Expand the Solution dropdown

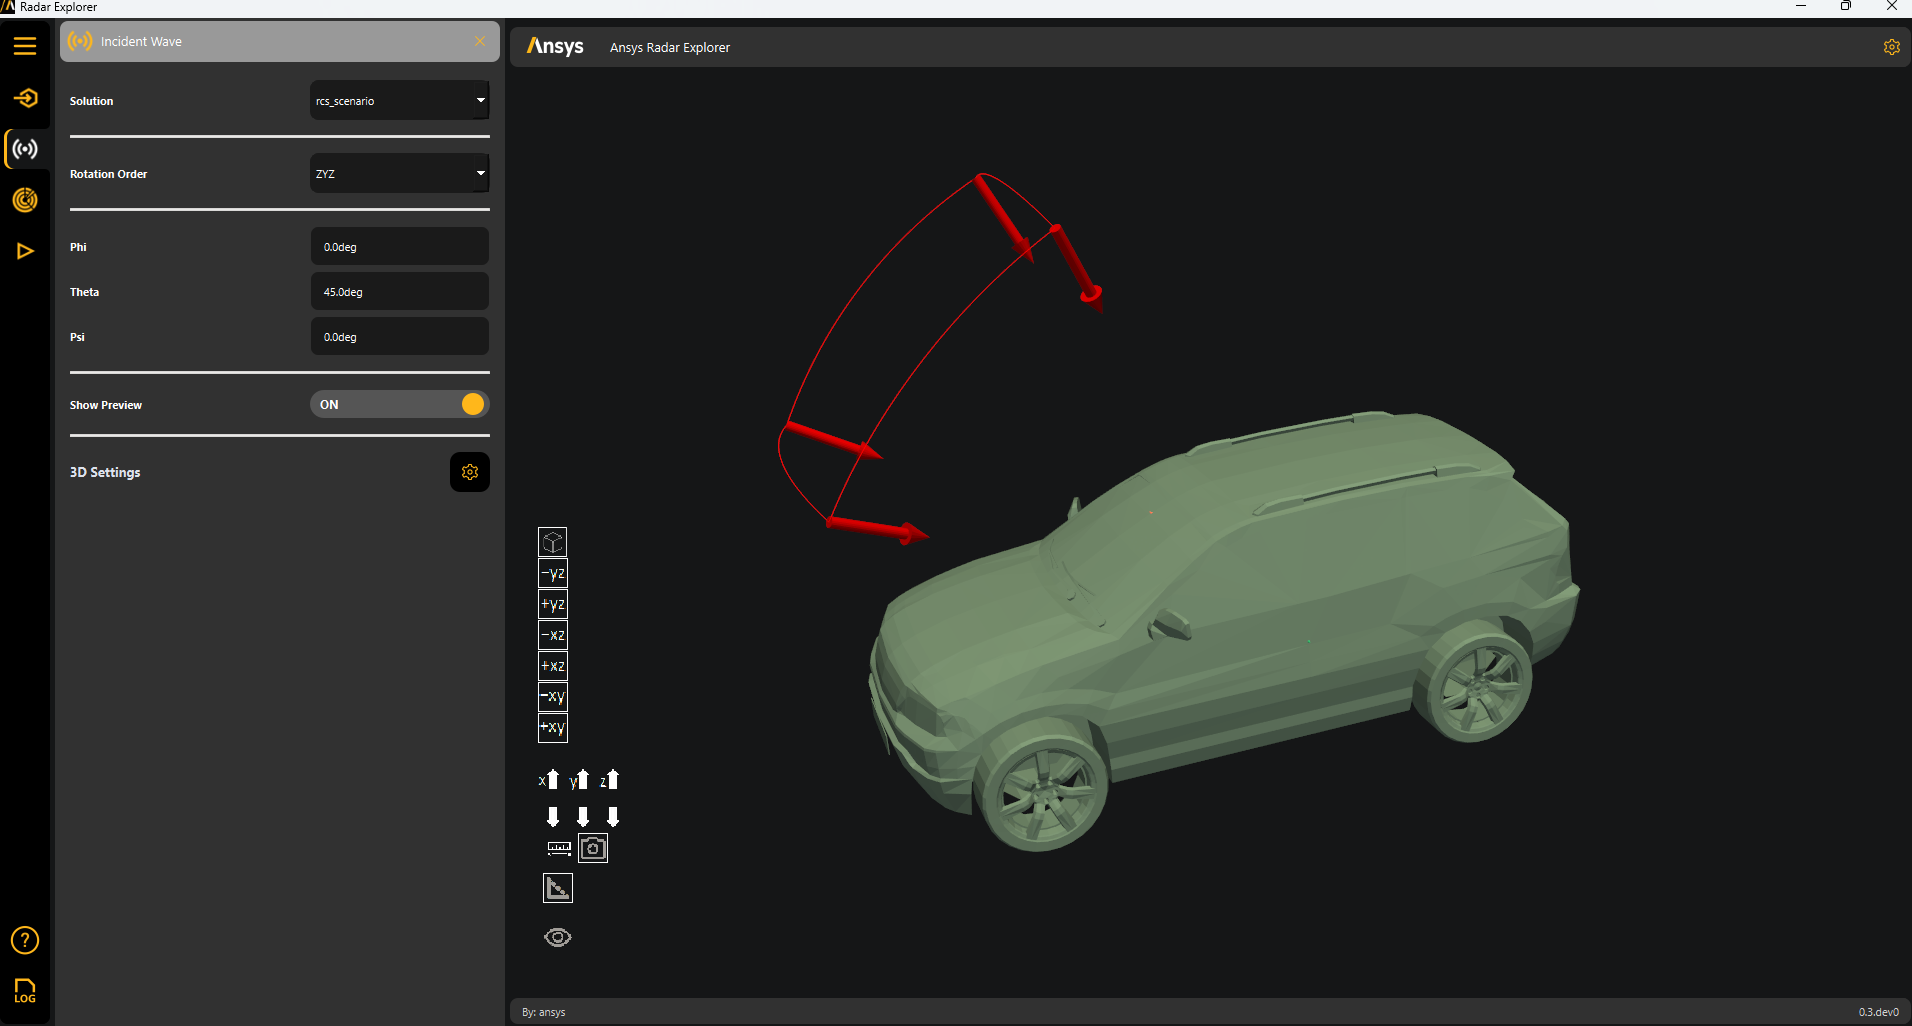point(399,101)
